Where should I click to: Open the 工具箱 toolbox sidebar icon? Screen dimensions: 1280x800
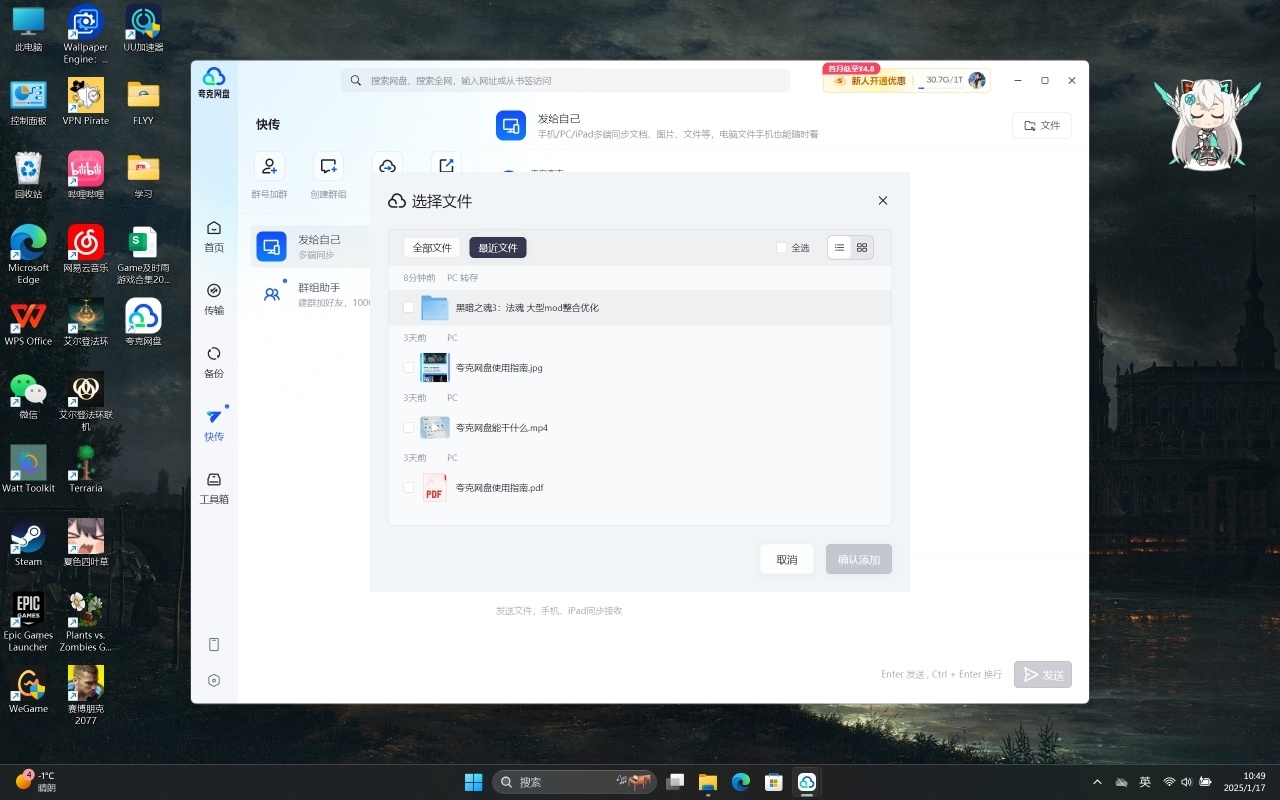214,488
